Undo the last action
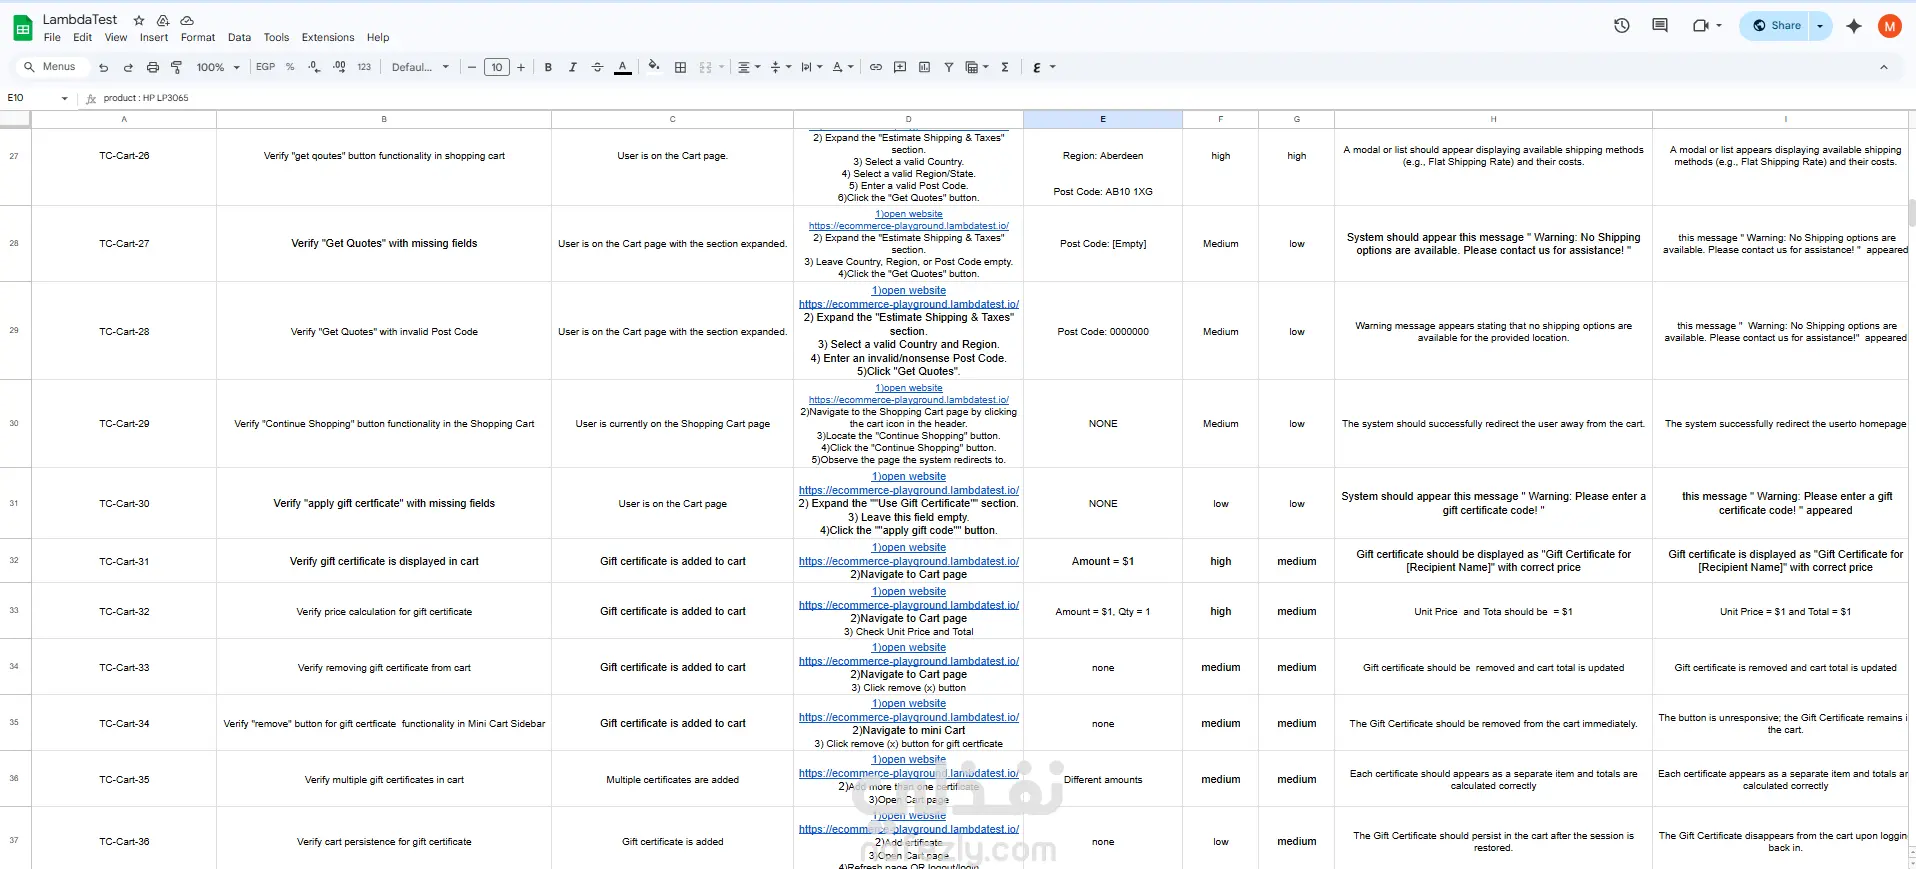 coord(103,67)
